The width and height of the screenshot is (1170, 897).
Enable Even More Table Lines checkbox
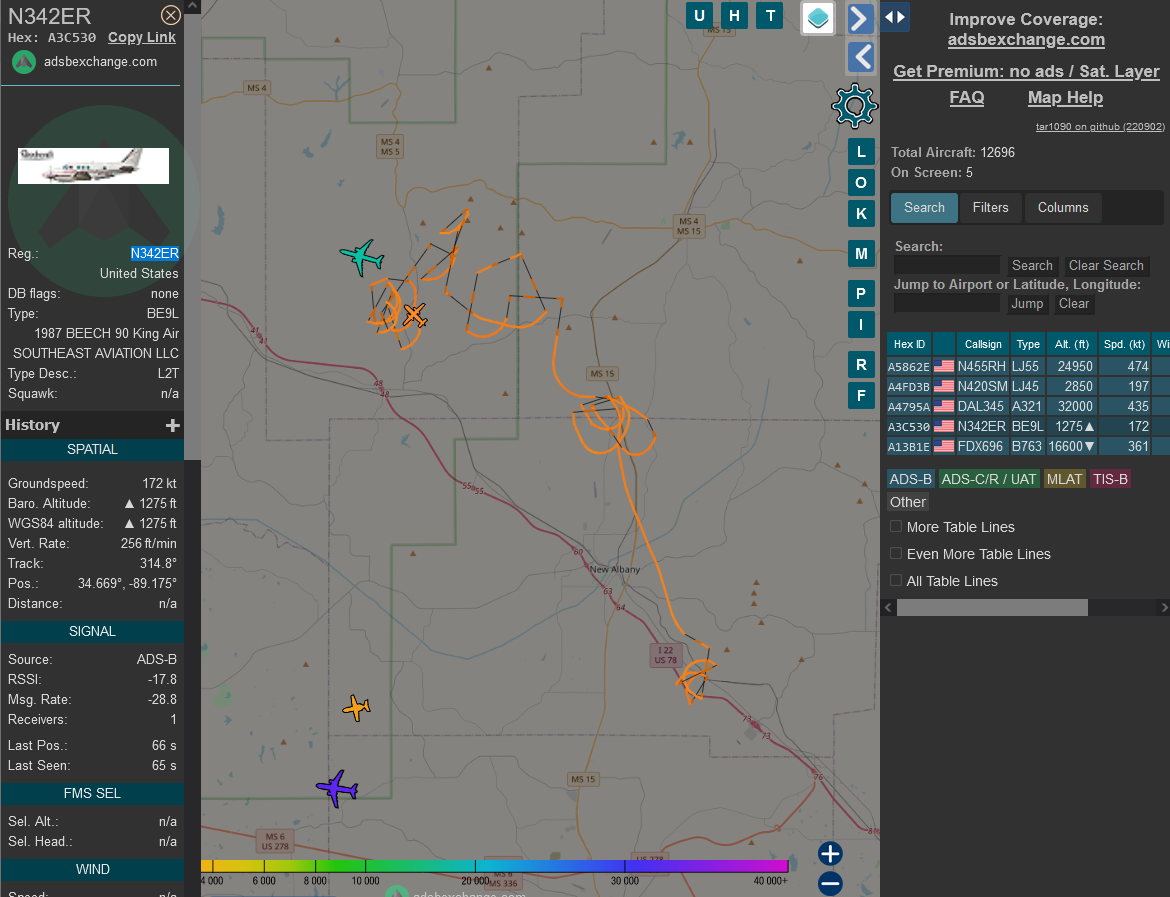tap(896, 554)
